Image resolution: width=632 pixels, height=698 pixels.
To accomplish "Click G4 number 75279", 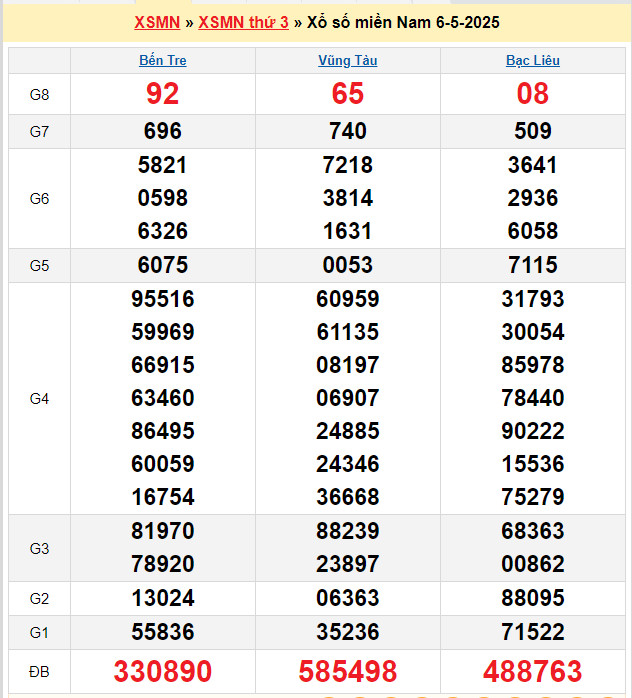I will [533, 497].
